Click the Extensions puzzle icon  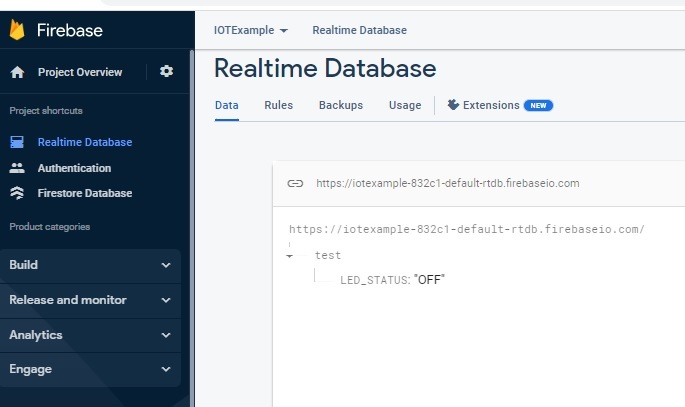pyautogui.click(x=453, y=105)
